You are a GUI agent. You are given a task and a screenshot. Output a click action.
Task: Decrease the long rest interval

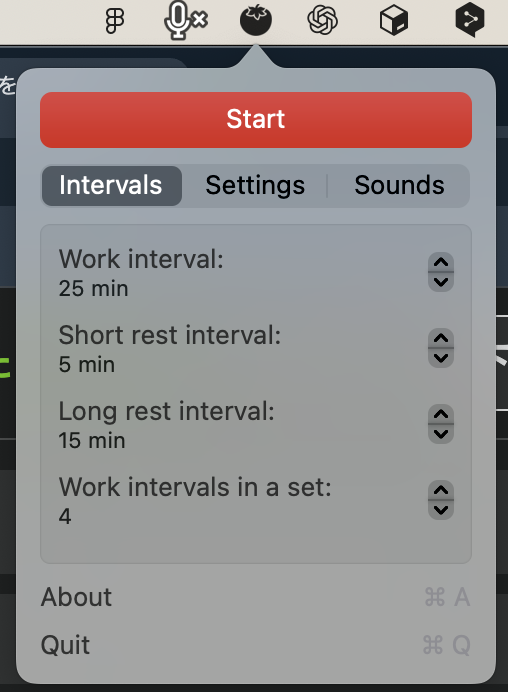[x=441, y=434]
